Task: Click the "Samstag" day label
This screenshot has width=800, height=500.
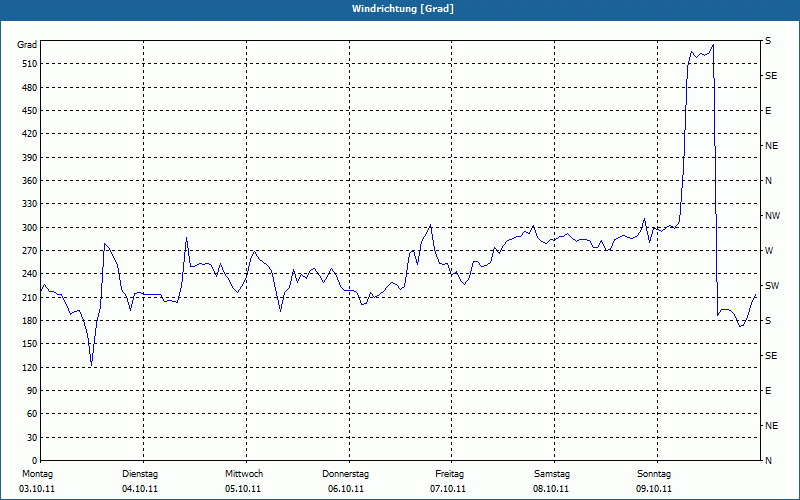Action: [552, 474]
